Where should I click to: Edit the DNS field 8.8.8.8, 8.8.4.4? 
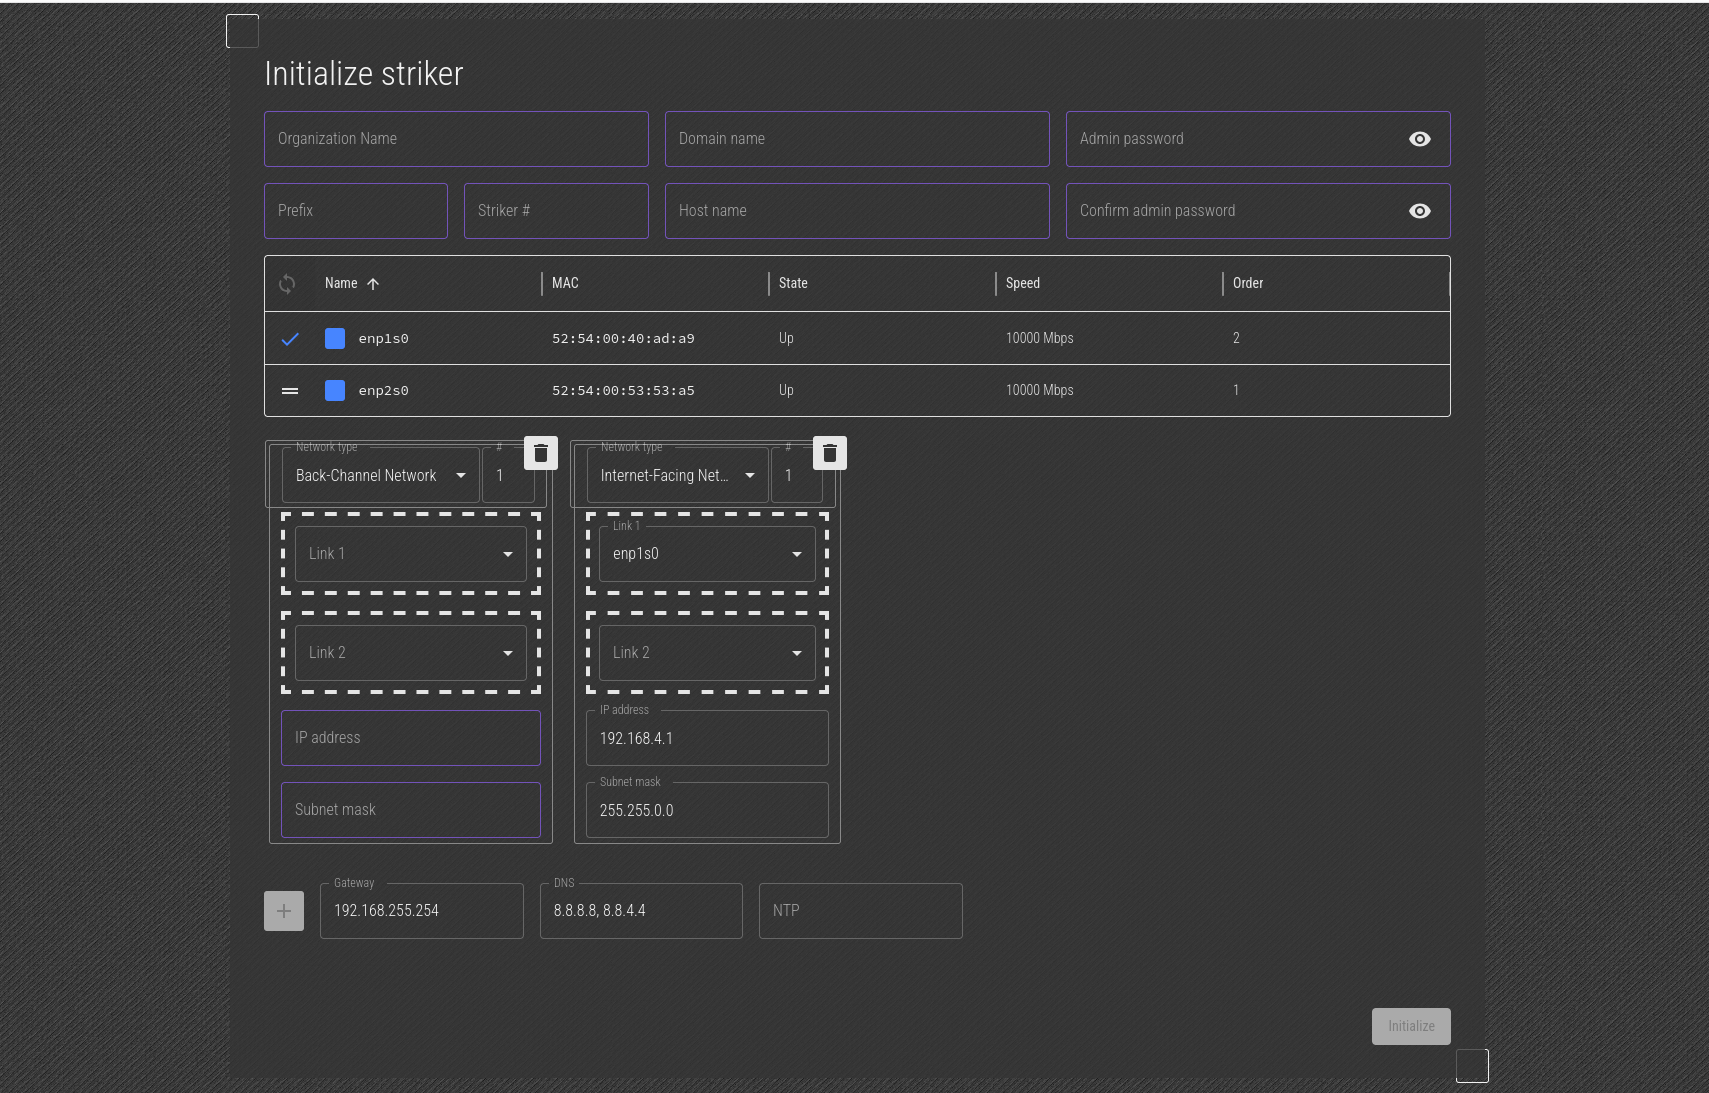tap(641, 911)
